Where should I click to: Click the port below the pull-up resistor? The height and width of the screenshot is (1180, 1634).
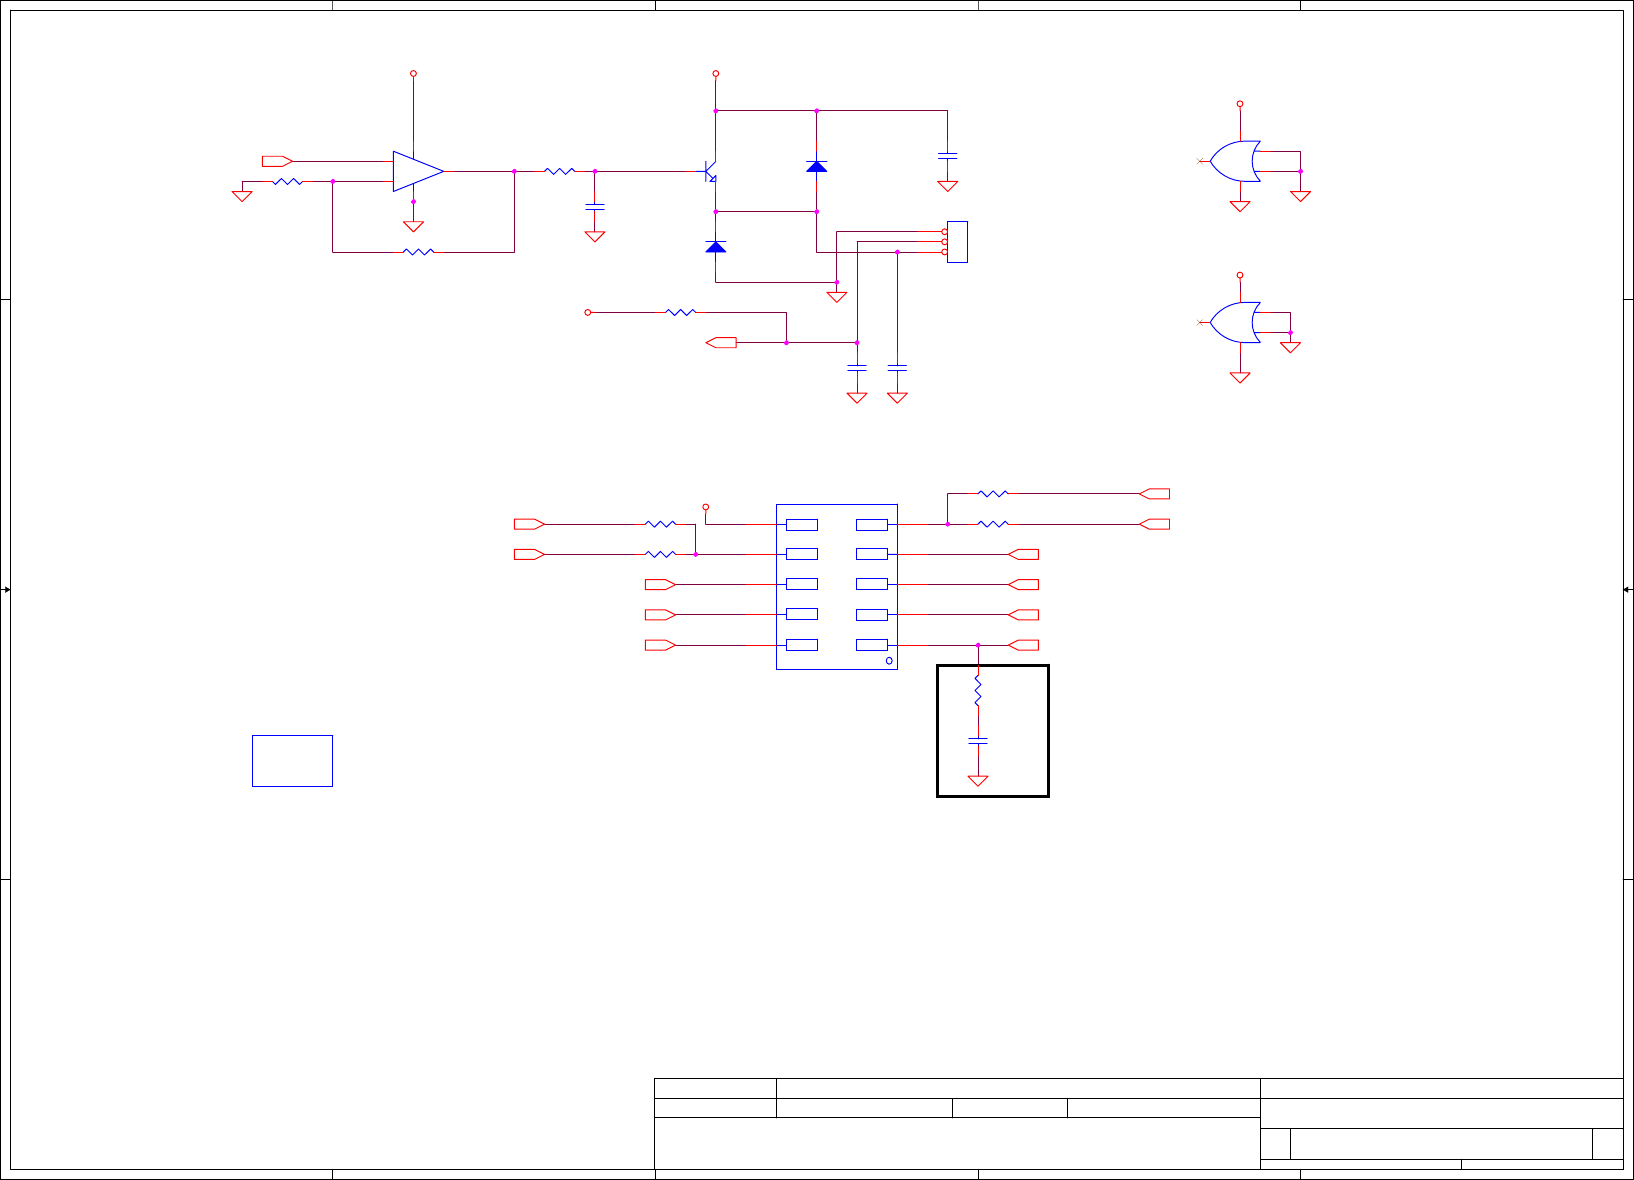[x=721, y=343]
